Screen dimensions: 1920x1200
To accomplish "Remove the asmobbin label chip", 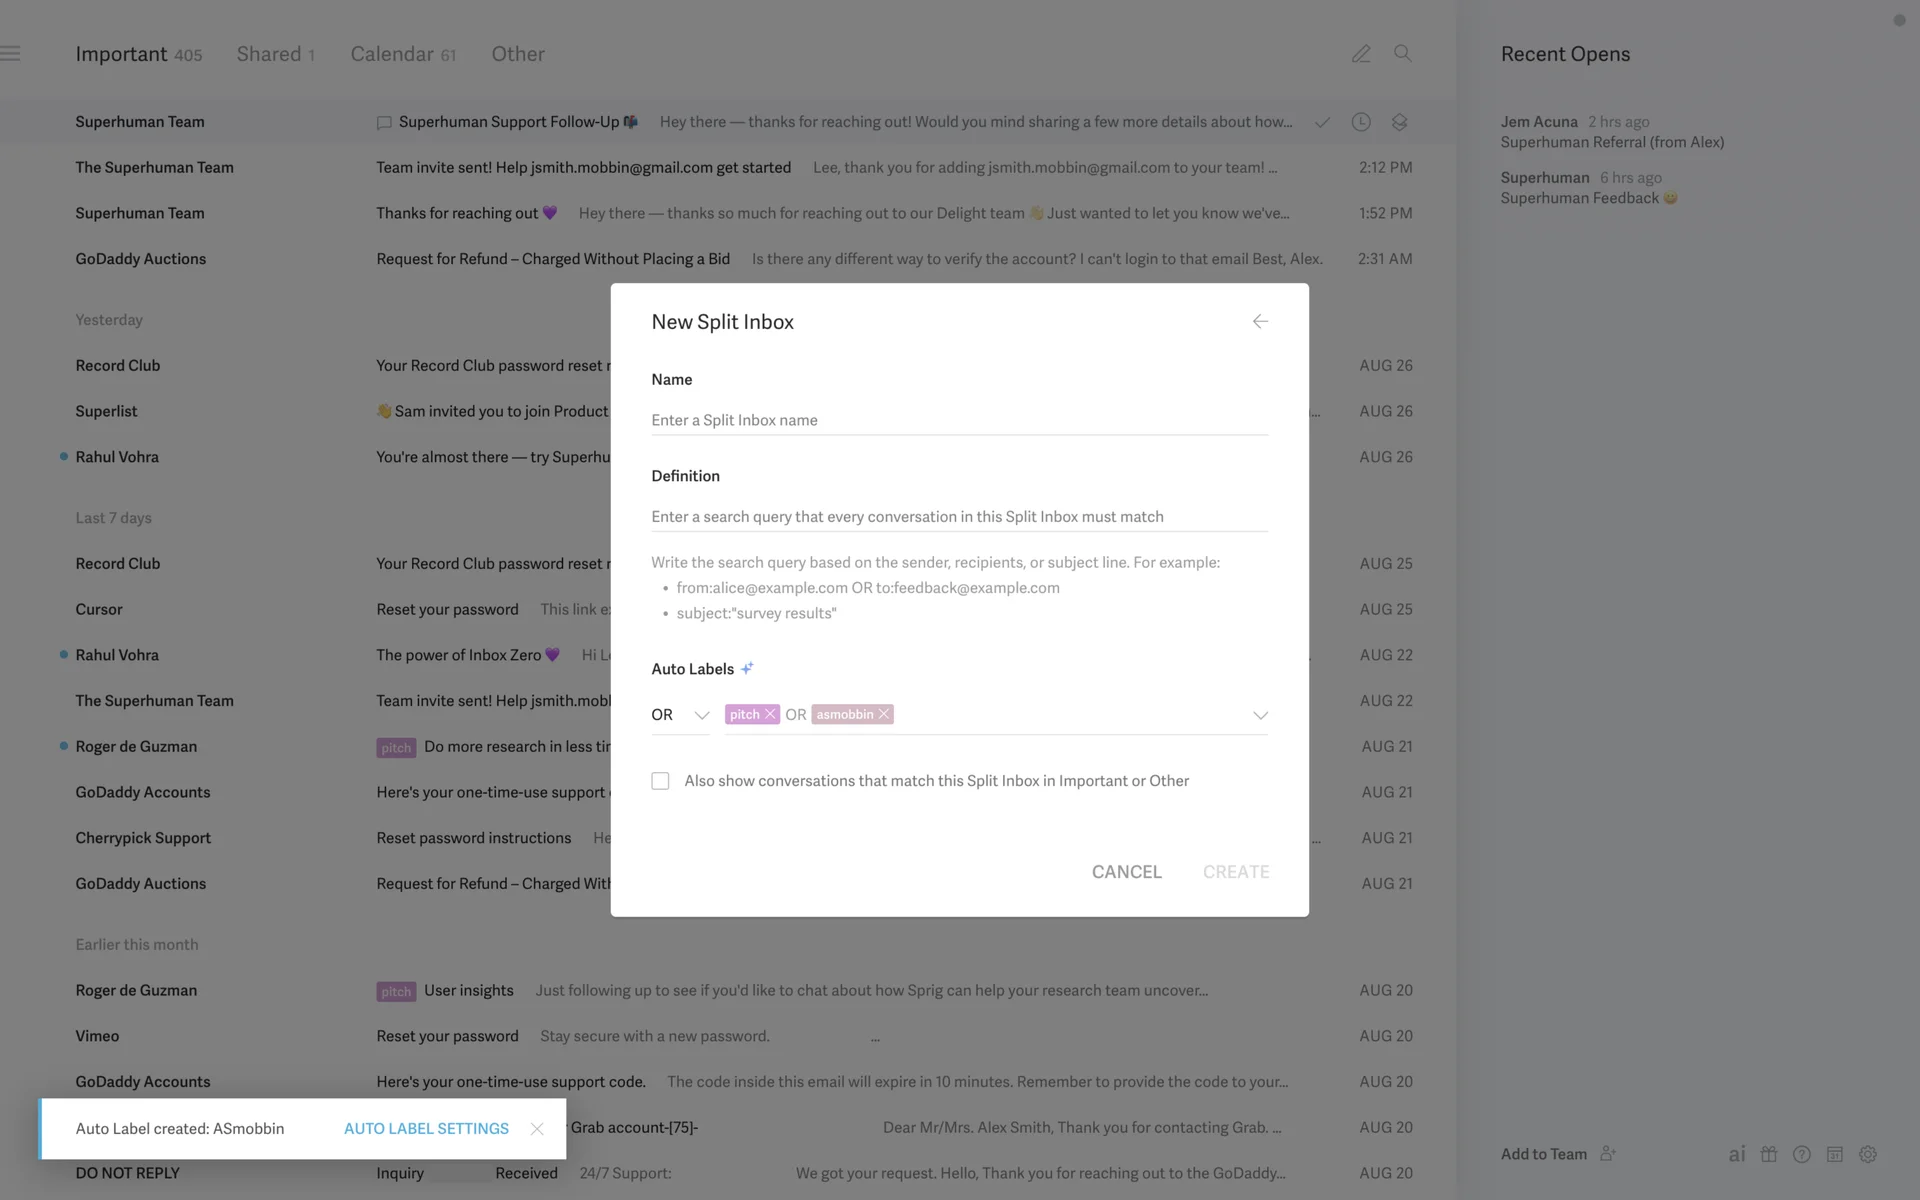I will tap(884, 714).
